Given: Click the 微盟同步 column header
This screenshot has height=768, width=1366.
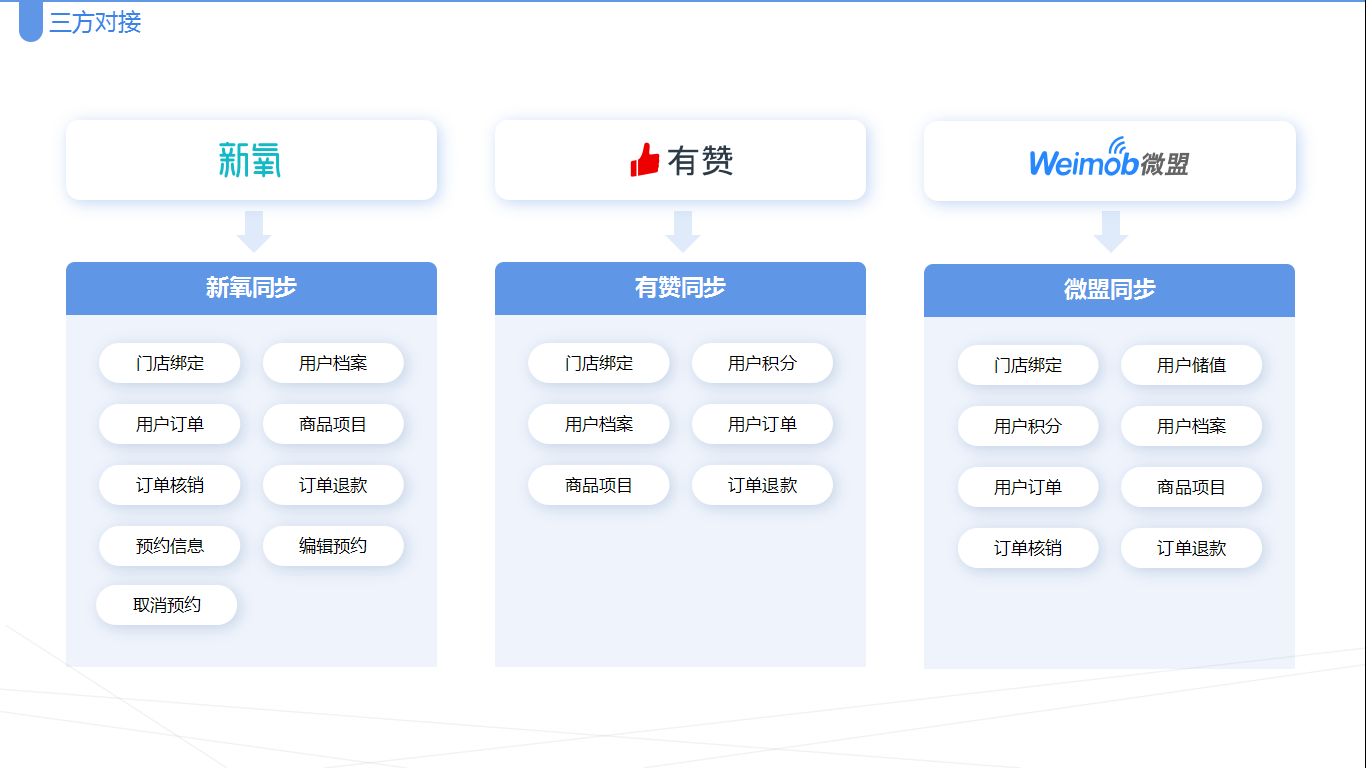Looking at the screenshot, I should 1109,290.
